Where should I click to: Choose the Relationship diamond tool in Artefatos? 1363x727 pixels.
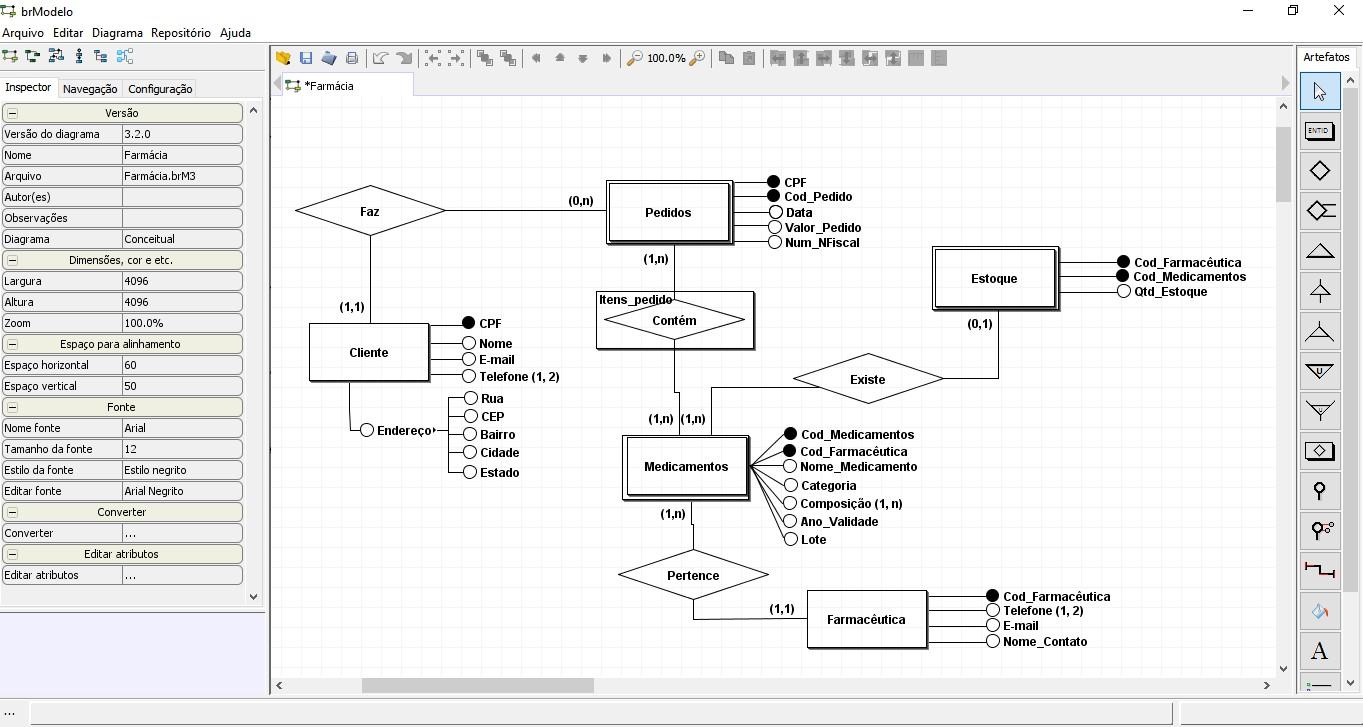point(1319,171)
